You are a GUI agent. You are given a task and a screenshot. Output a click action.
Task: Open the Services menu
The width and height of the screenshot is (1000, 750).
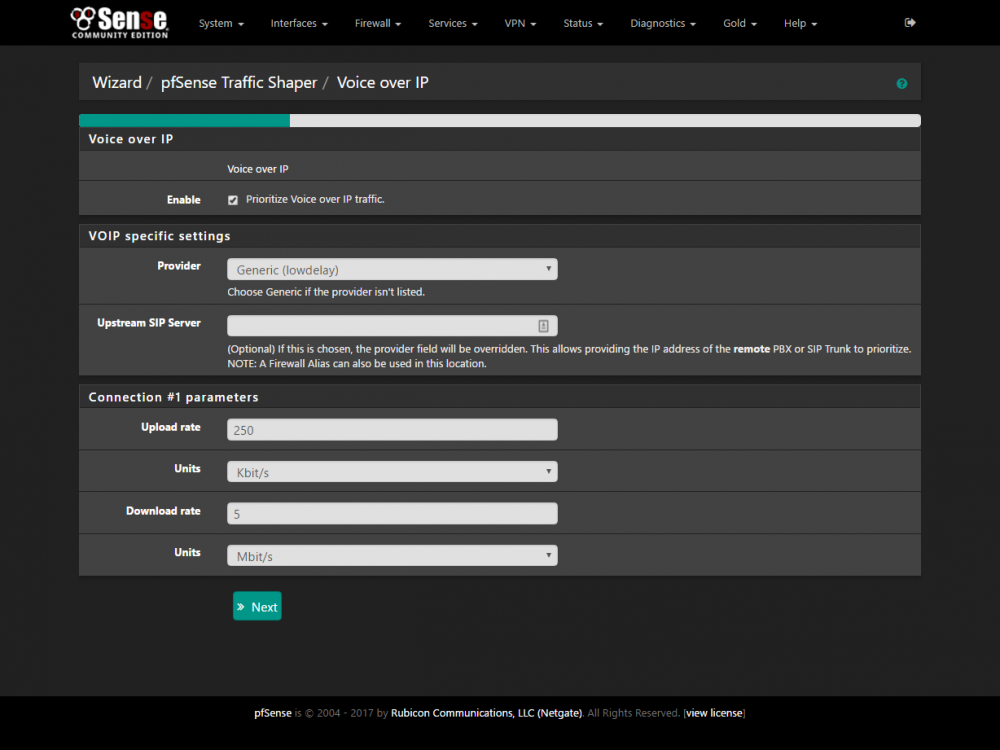[x=453, y=24]
